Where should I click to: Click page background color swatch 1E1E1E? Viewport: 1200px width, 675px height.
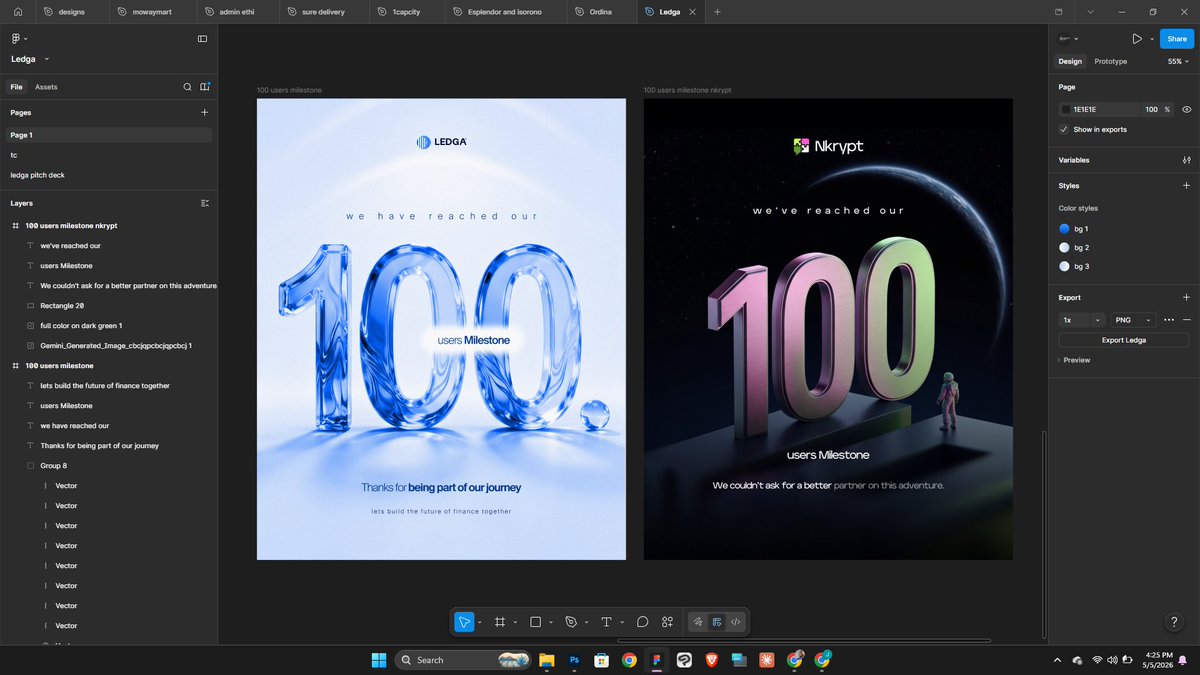click(x=1066, y=109)
